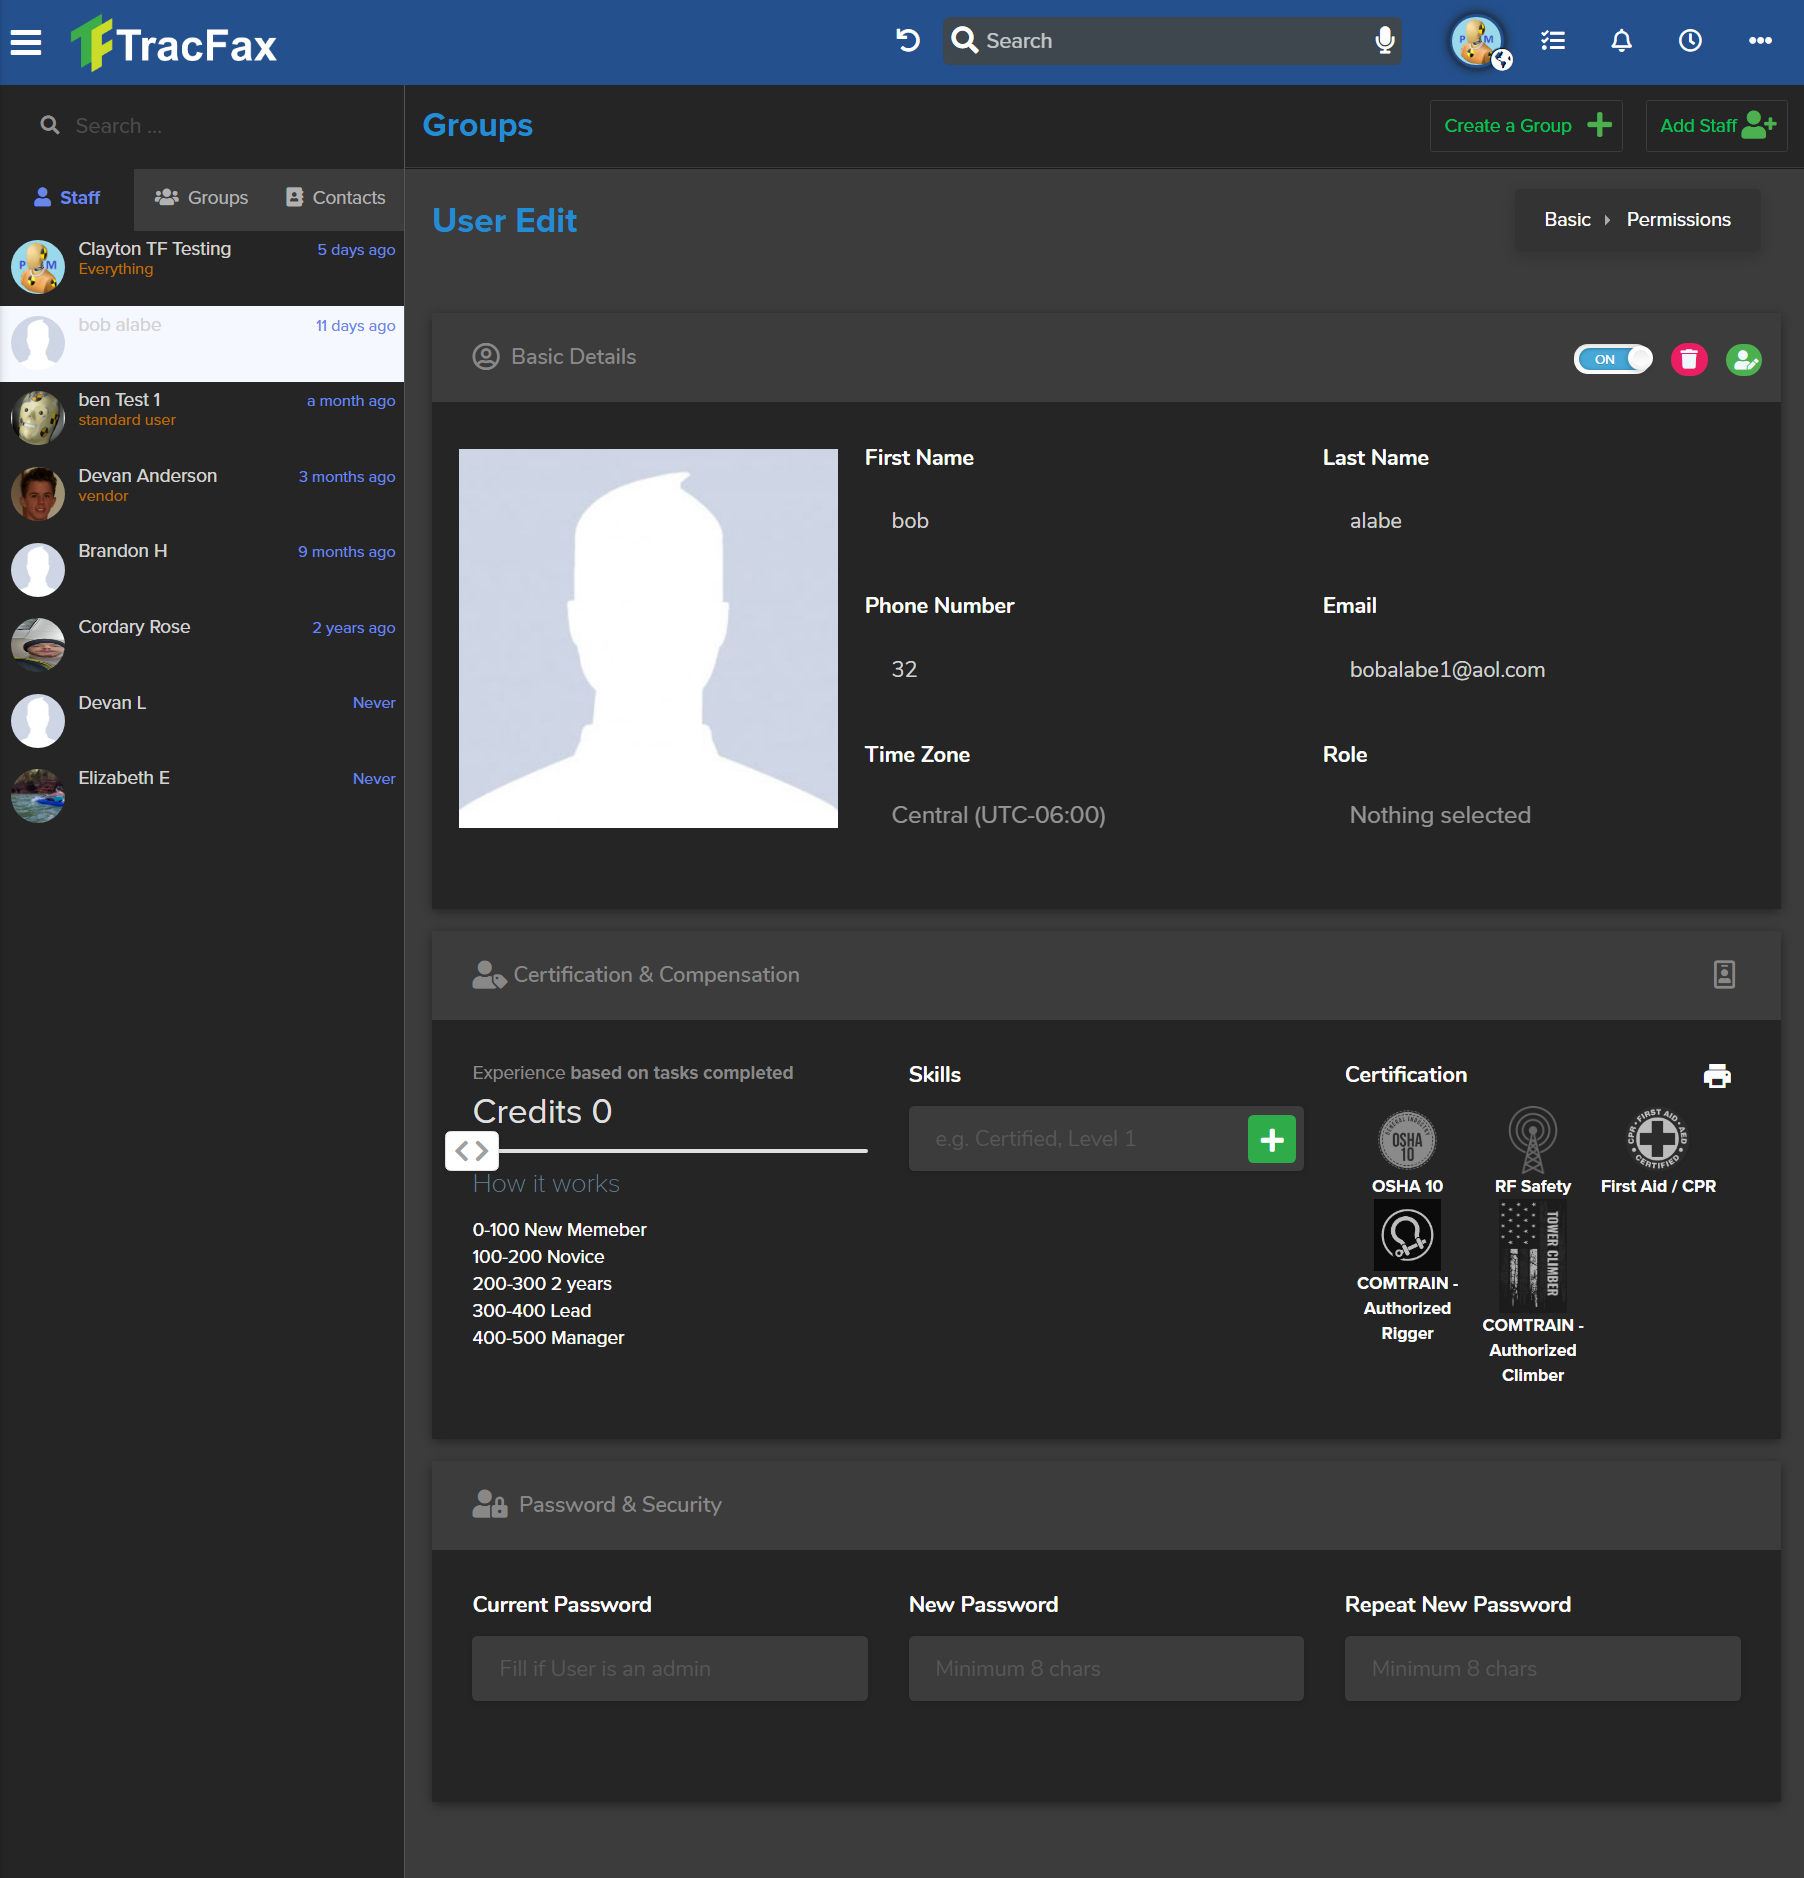Click the Email field bobalabe1@aol.com
The width and height of the screenshot is (1804, 1878).
click(x=1537, y=669)
